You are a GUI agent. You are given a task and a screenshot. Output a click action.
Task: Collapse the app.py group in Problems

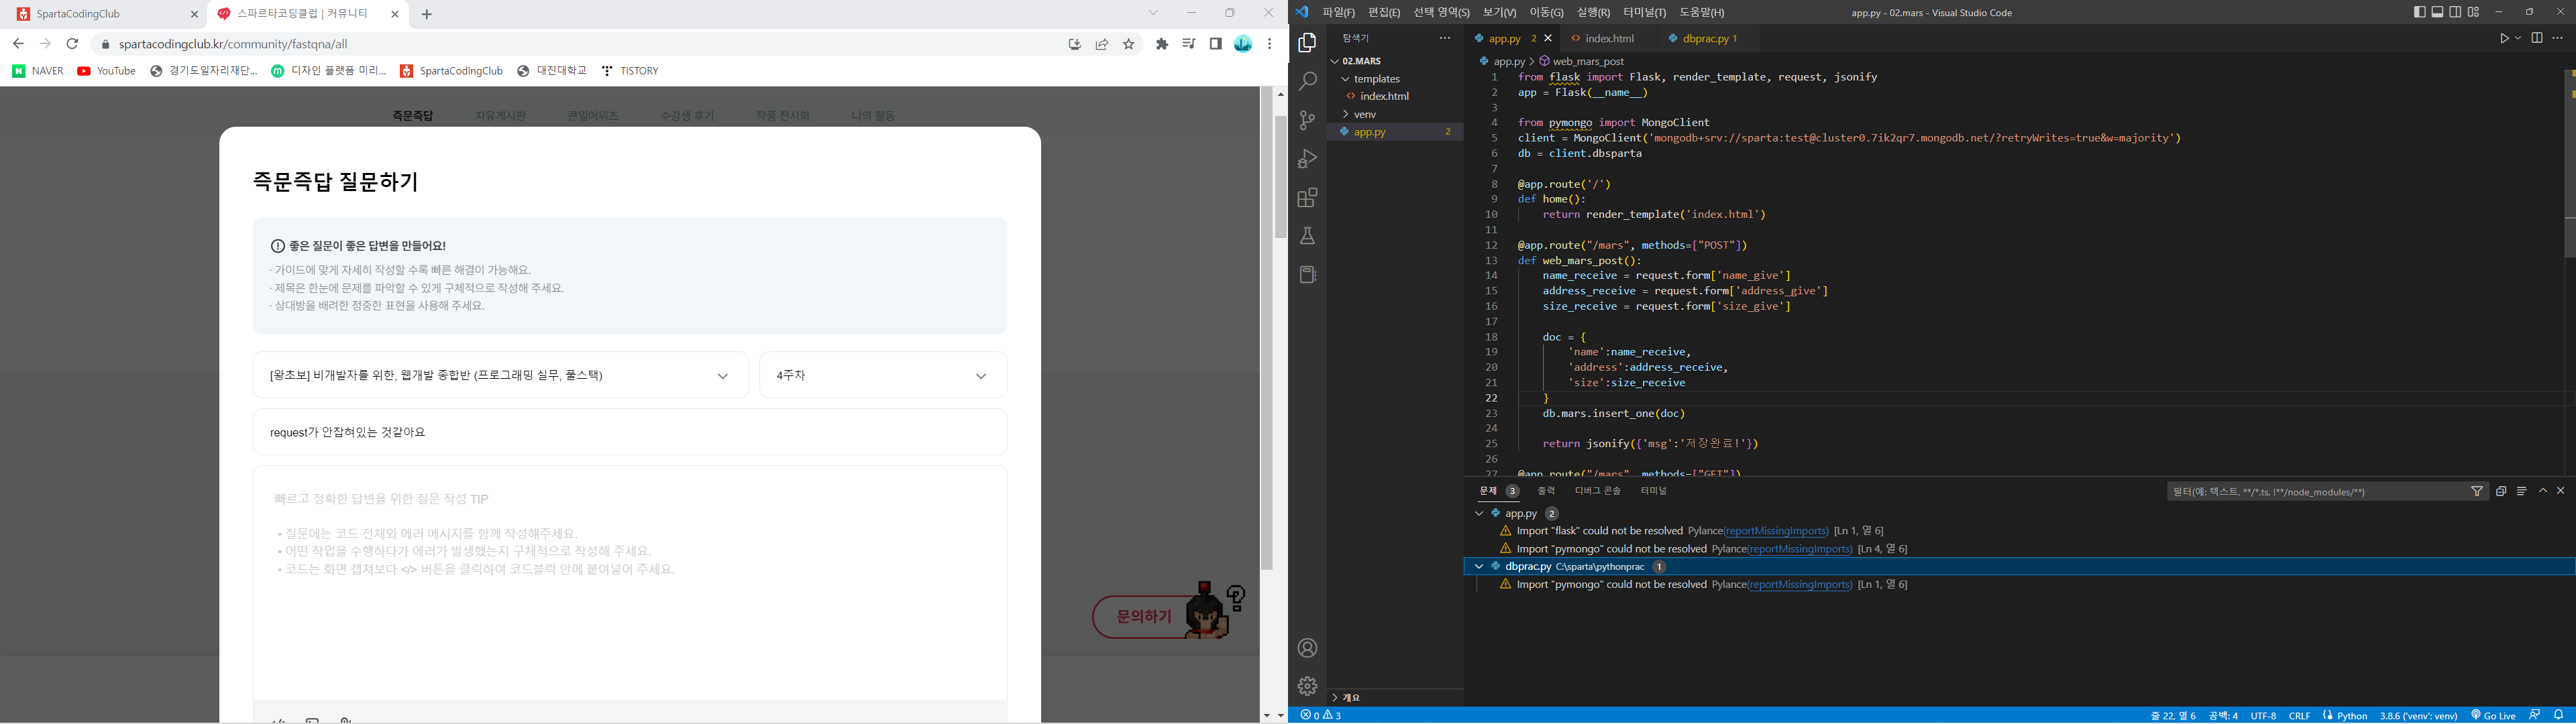[x=1478, y=513]
